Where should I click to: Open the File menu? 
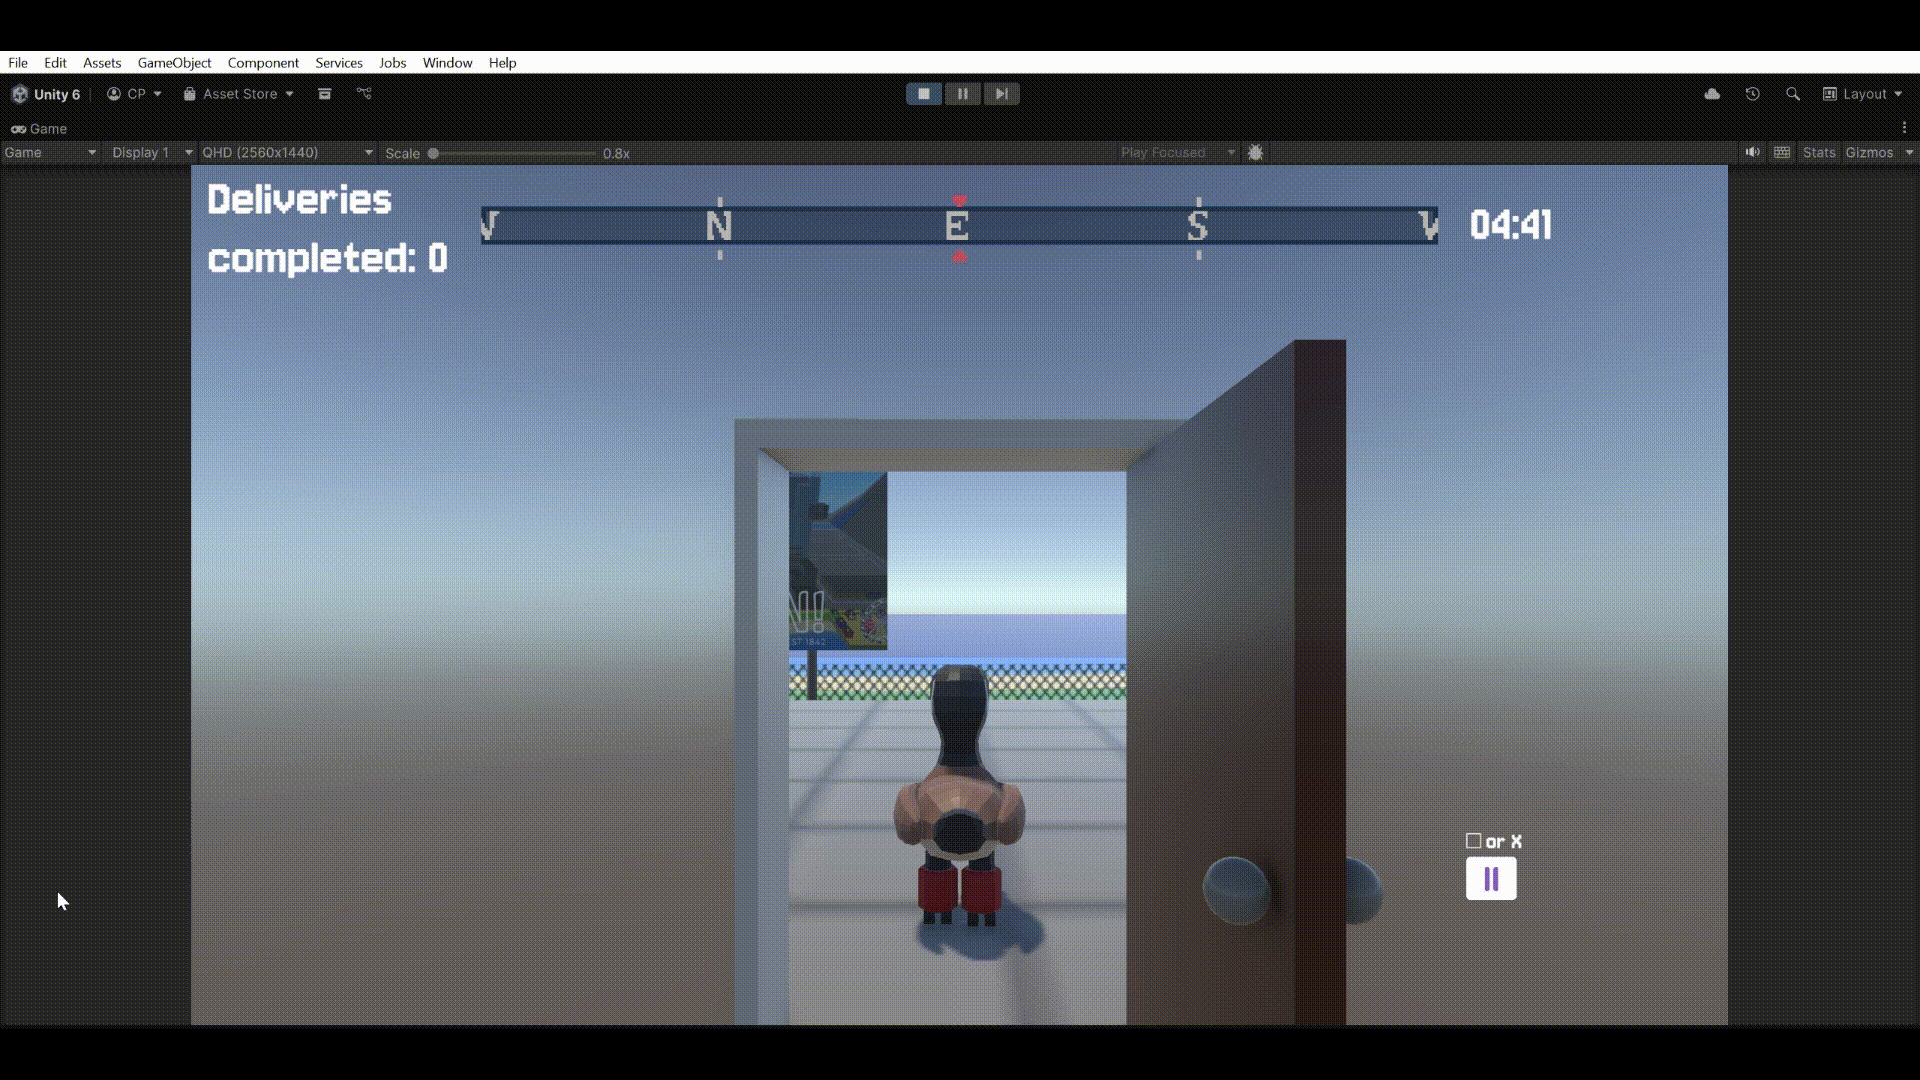(x=18, y=62)
